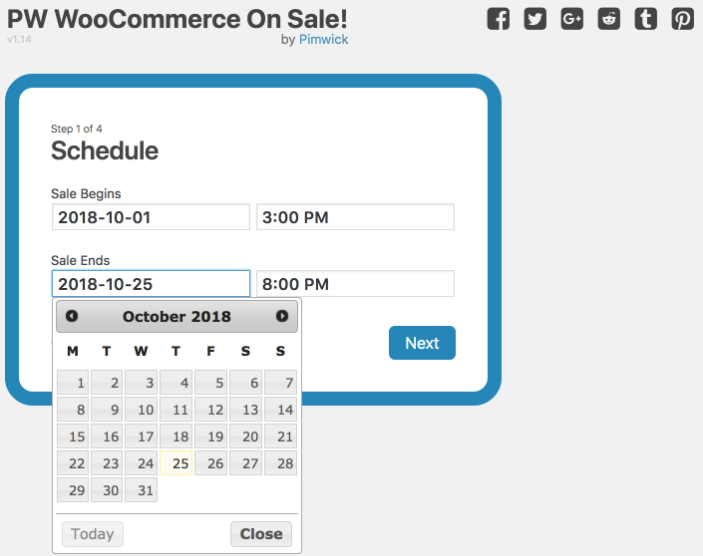
Task: Close the datepicker popup
Action: 261,534
